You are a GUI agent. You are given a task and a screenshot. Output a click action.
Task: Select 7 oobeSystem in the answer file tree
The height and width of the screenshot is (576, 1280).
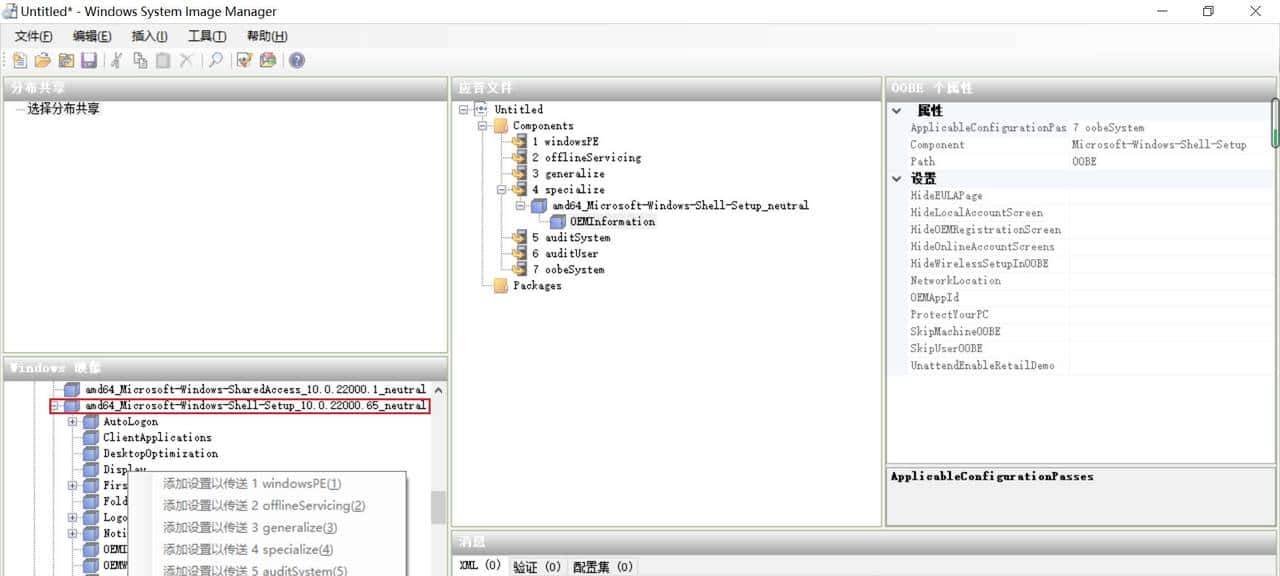point(567,270)
